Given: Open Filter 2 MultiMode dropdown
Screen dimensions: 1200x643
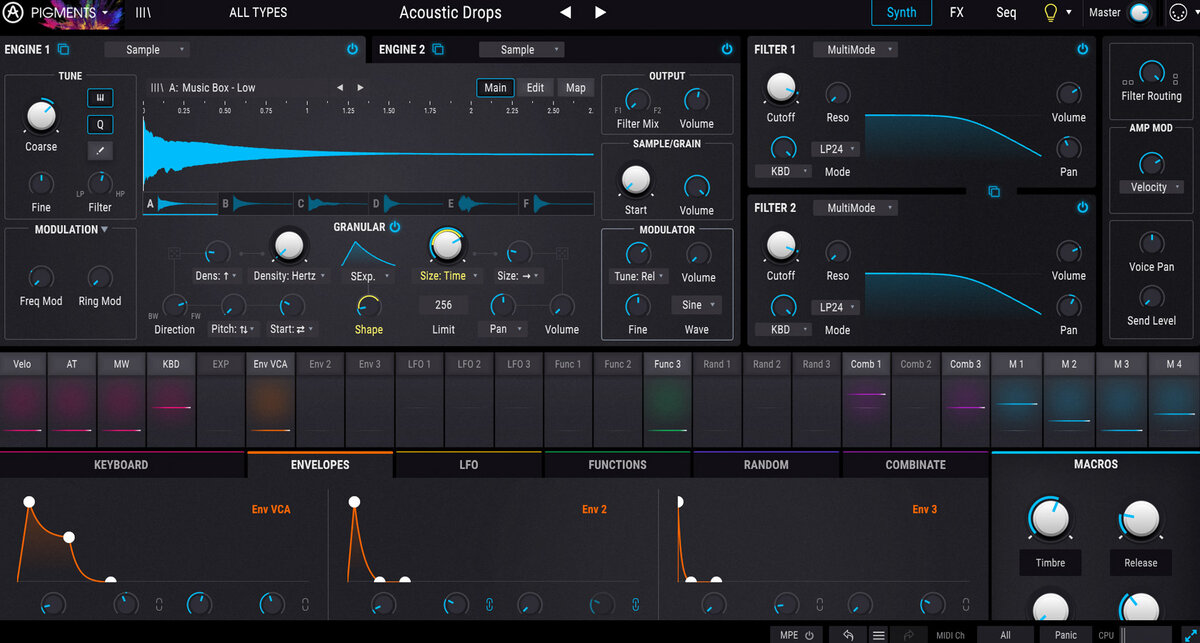Looking at the screenshot, I should 855,208.
